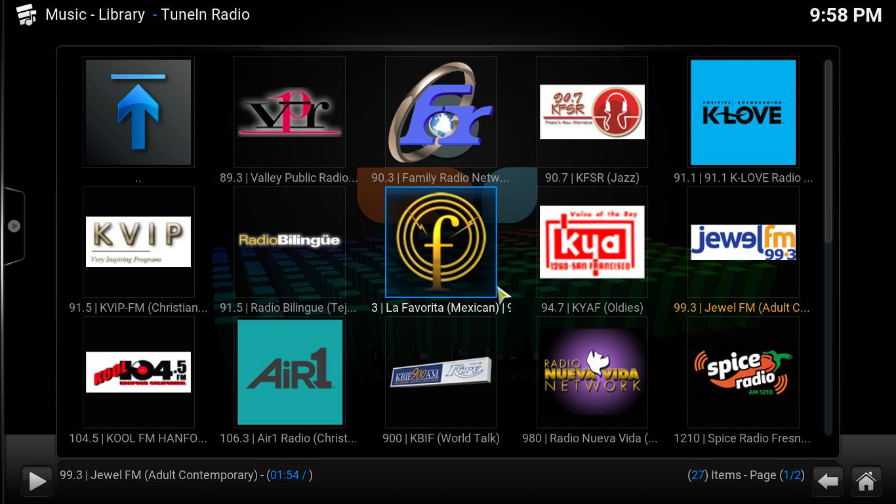Open the KVIP station logo tile

[x=138, y=242]
